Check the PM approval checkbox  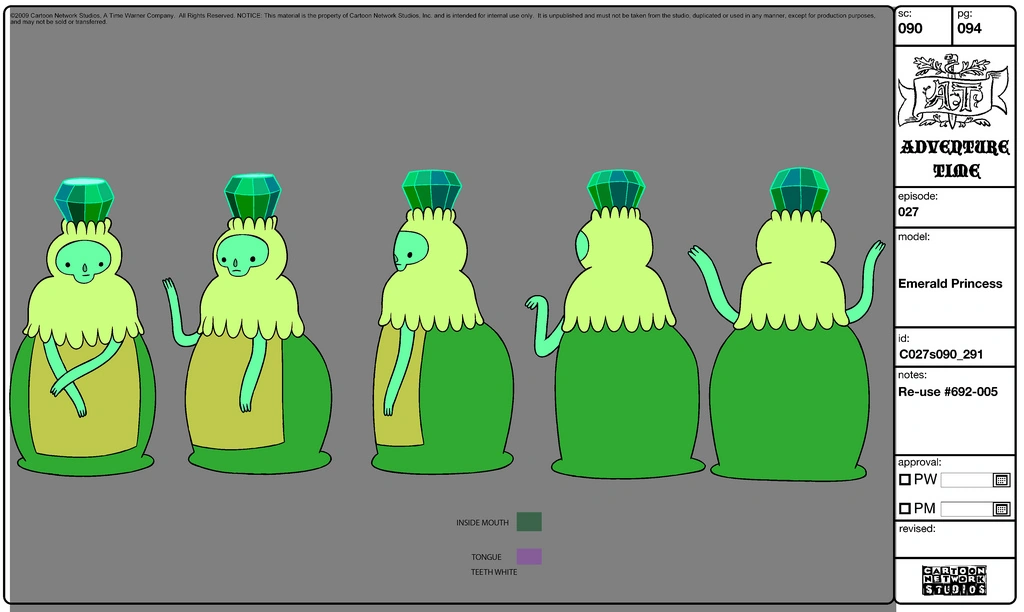(905, 508)
